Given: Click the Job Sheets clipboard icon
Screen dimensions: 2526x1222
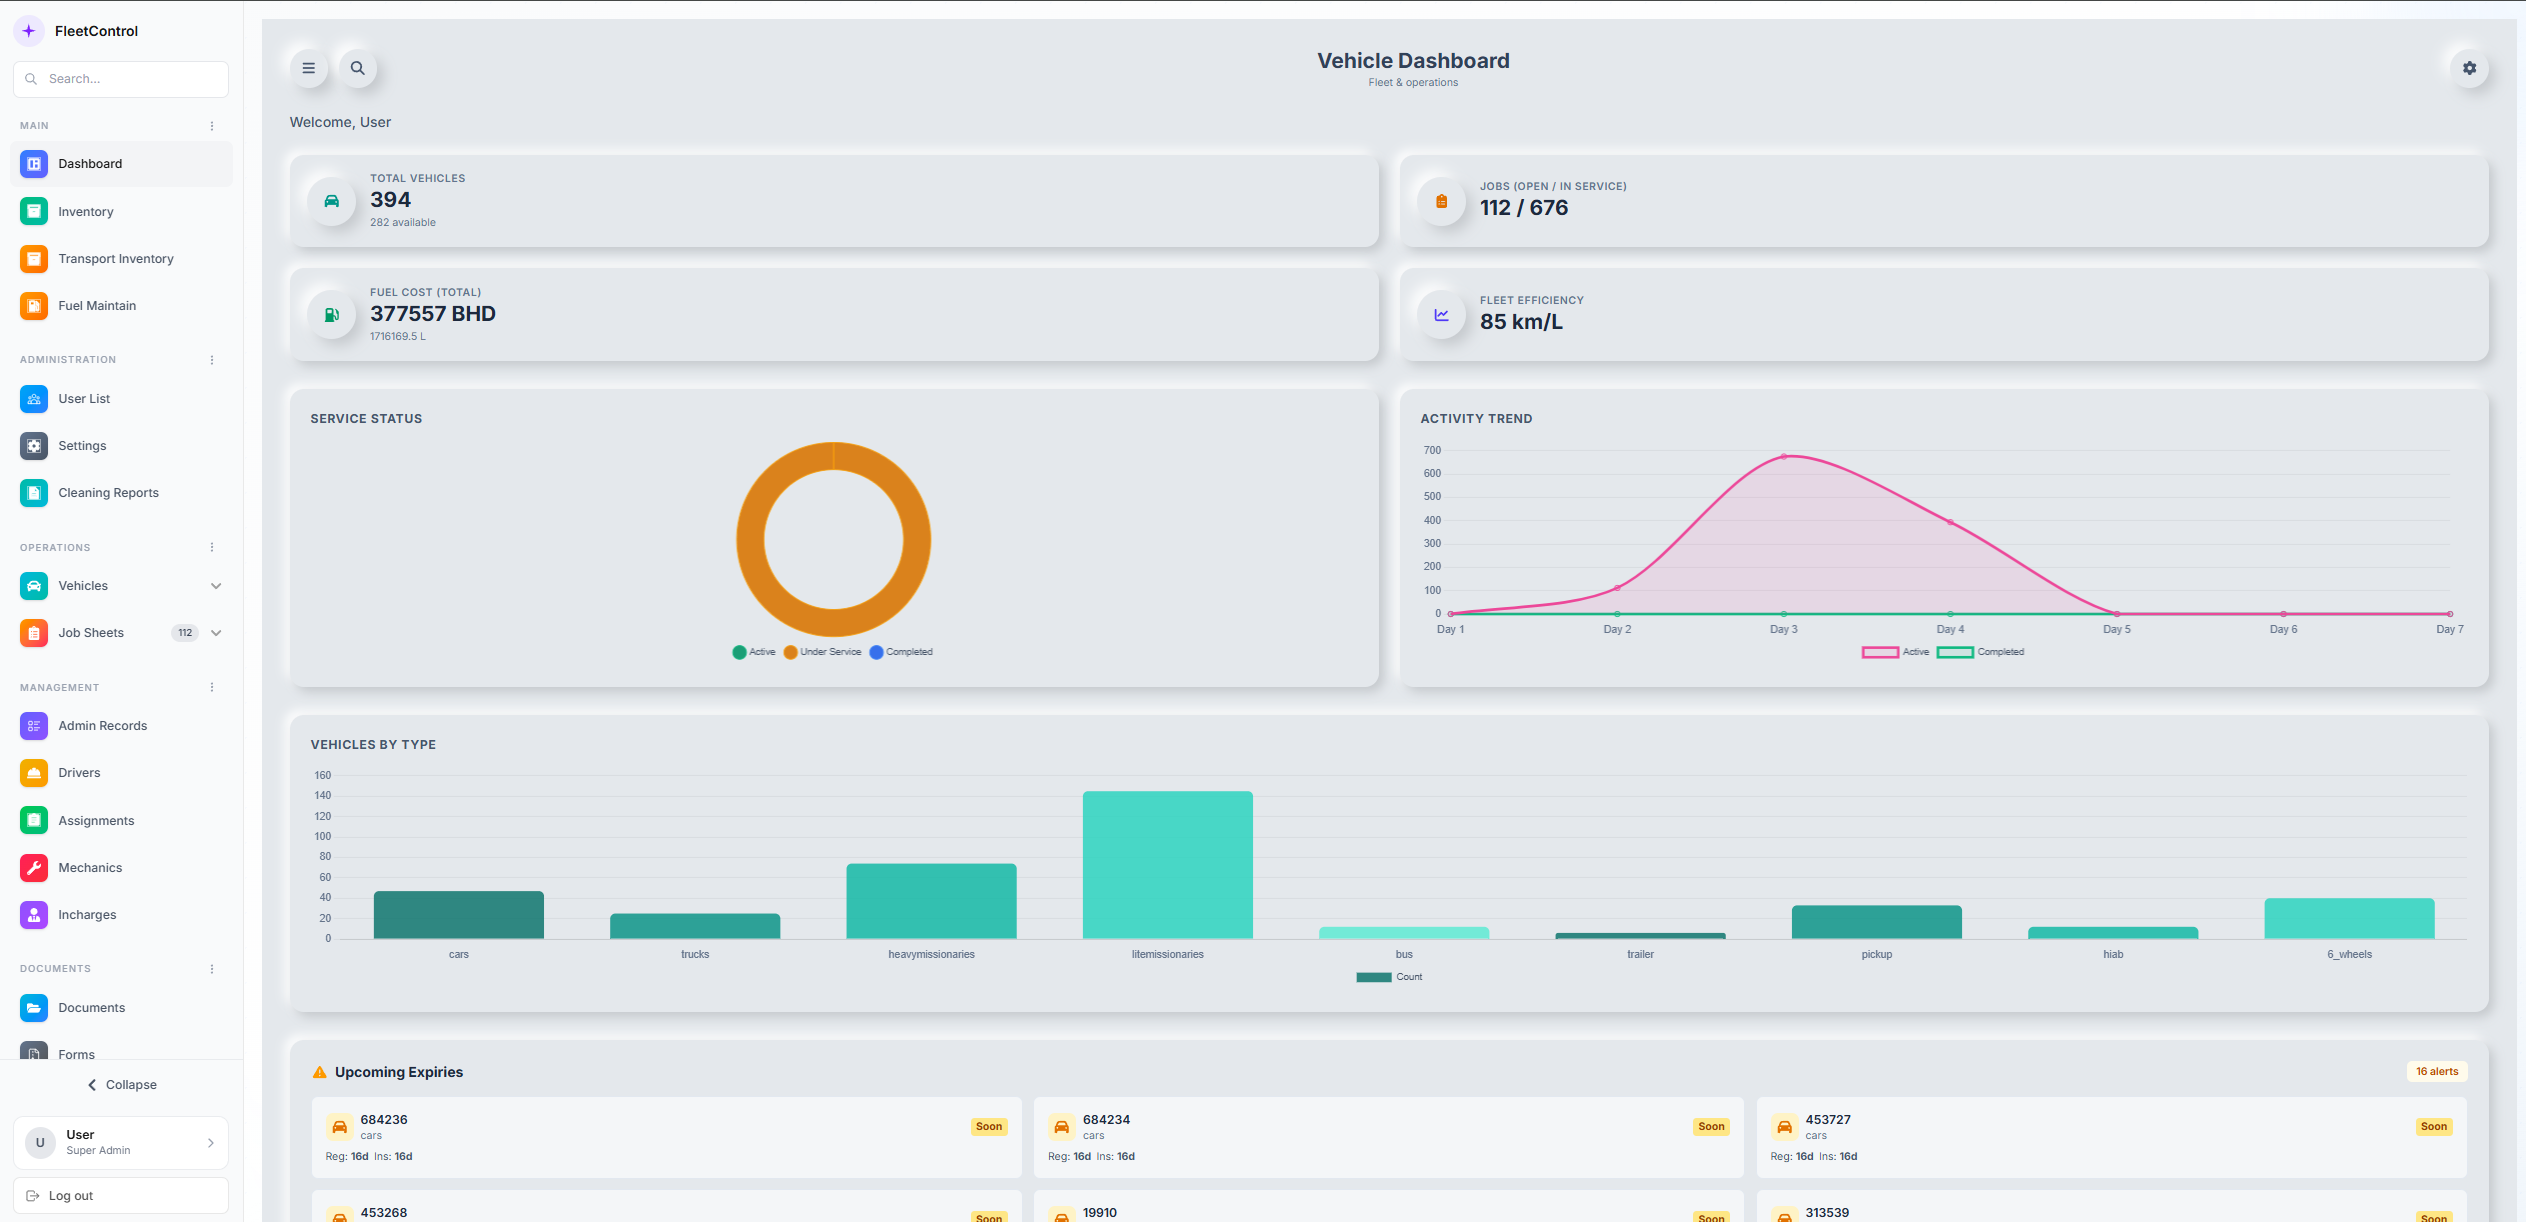Looking at the screenshot, I should [x=34, y=633].
